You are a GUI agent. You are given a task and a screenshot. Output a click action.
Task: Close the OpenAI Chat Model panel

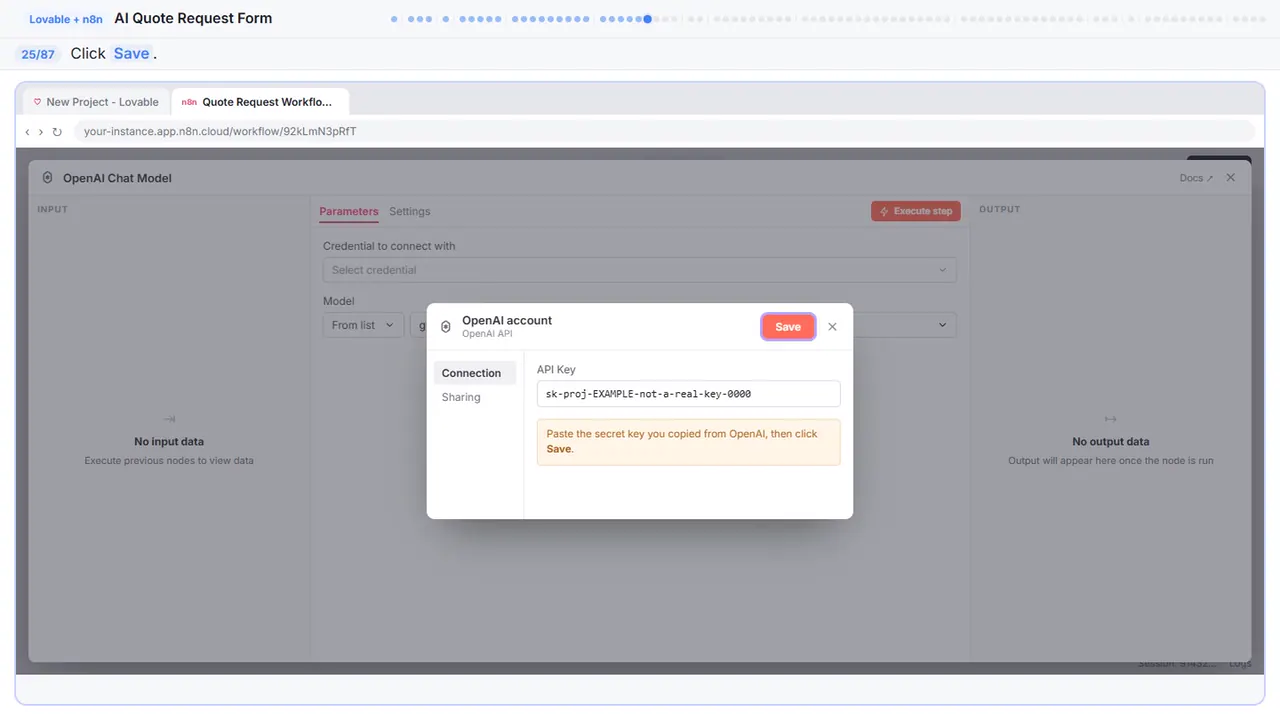[x=1231, y=177]
